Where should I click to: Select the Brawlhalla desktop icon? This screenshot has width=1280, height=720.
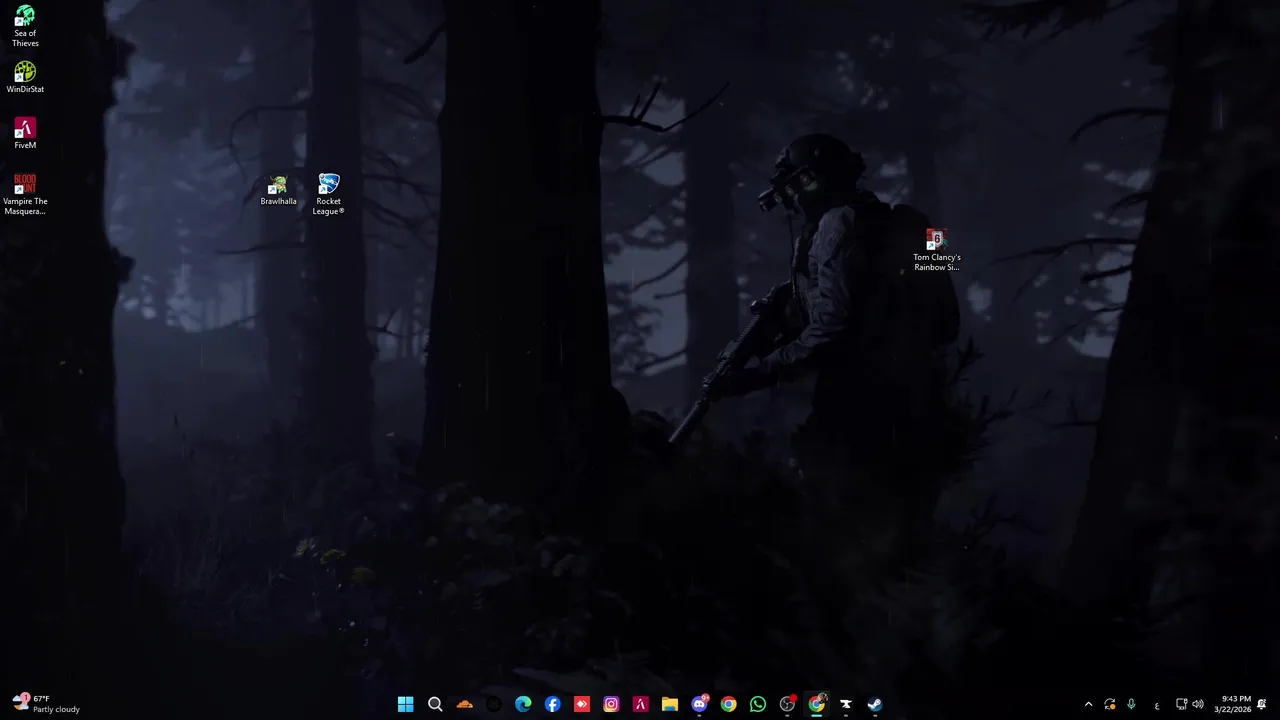point(278,190)
